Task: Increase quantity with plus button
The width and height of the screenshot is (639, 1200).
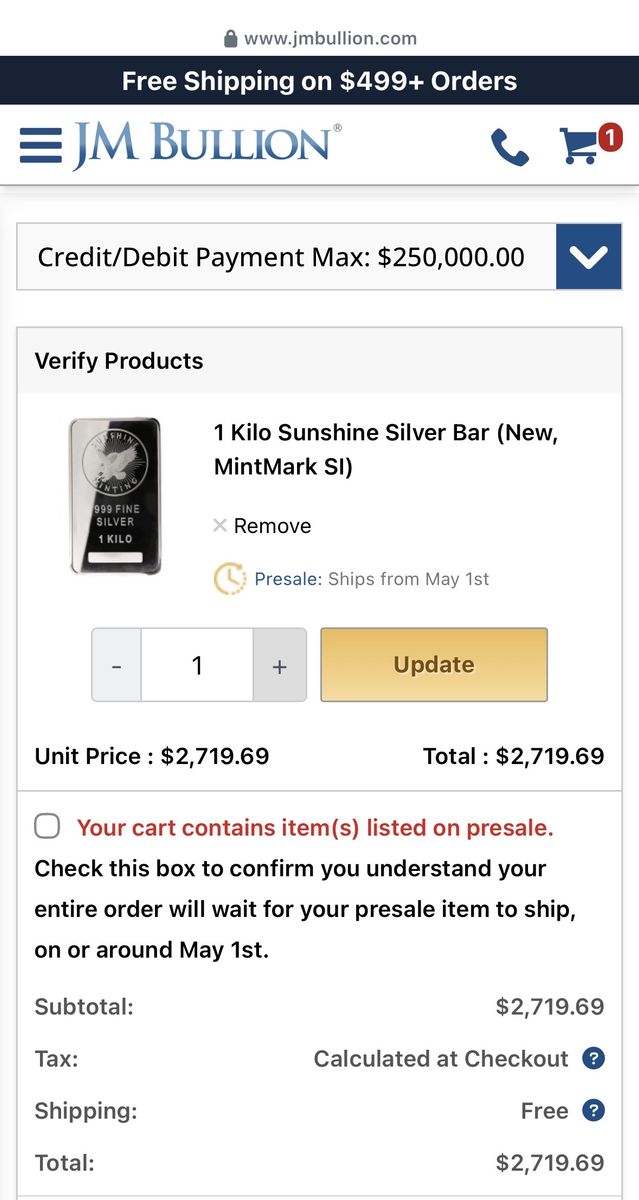Action: [x=279, y=665]
